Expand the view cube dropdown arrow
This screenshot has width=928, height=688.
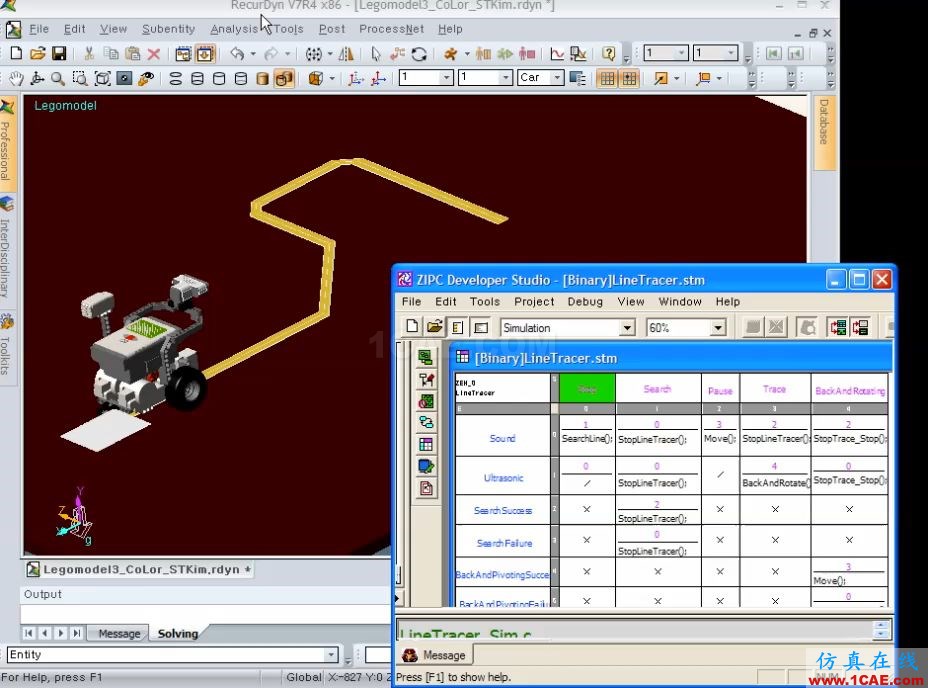(331, 78)
